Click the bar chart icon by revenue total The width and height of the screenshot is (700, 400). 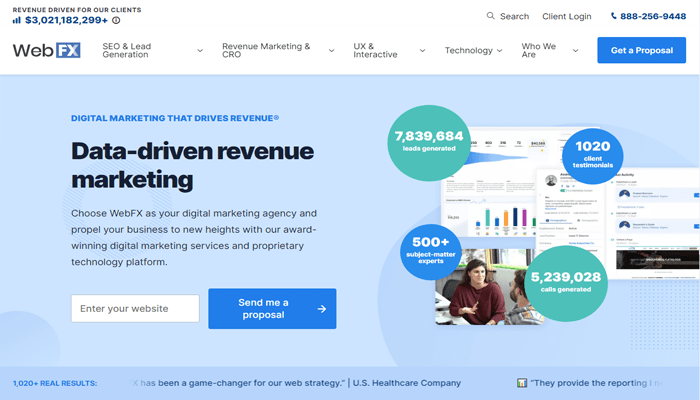[x=17, y=20]
